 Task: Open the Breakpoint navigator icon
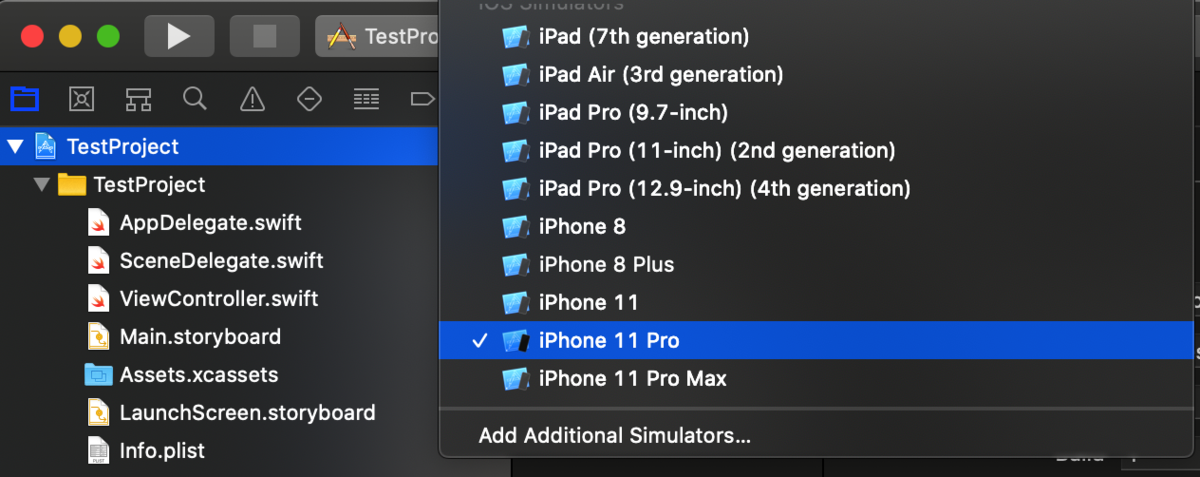coord(423,98)
